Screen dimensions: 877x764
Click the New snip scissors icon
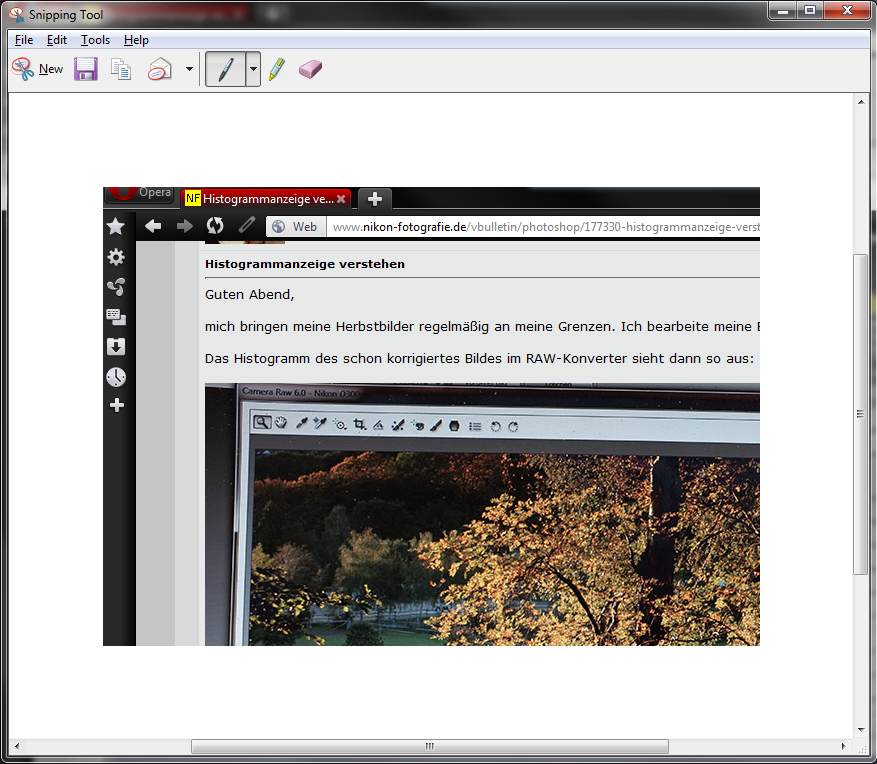click(x=22, y=69)
